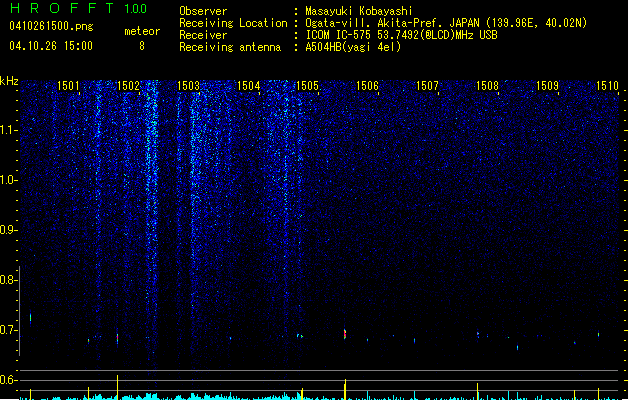Click the meteor count value 8
This screenshot has height=400, width=629.
pos(142,46)
